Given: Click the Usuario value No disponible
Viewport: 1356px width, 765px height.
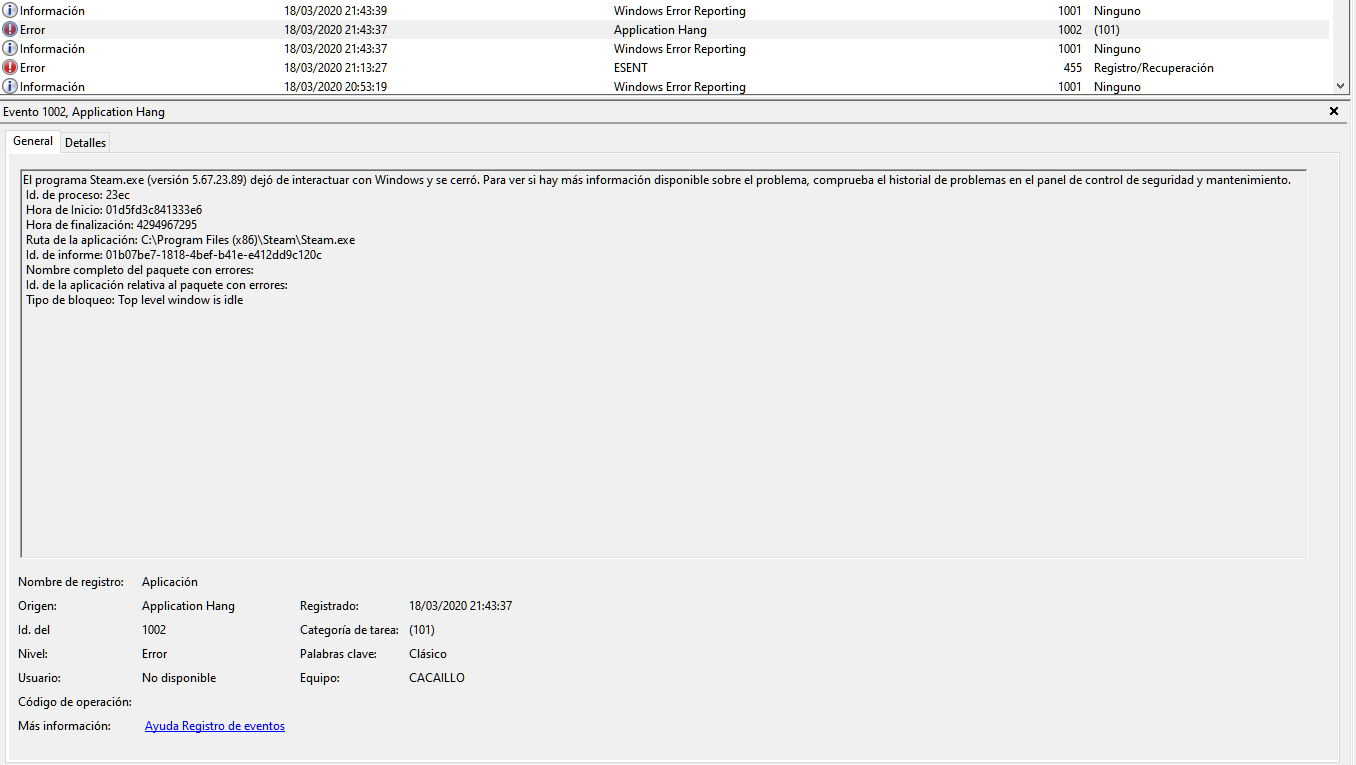Looking at the screenshot, I should (x=179, y=678).
